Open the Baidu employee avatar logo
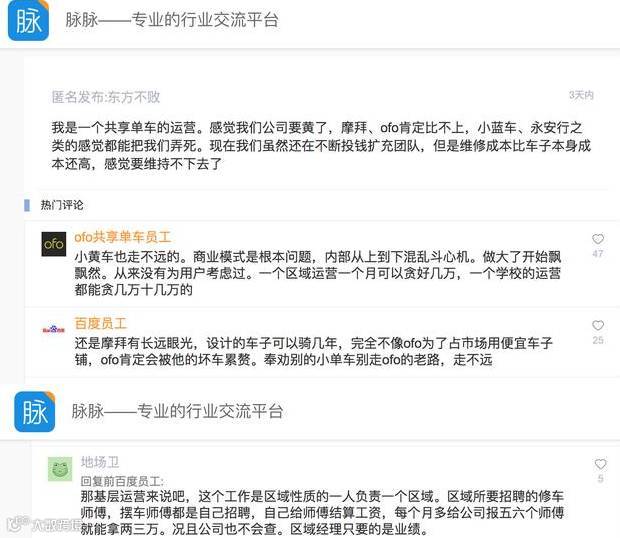The image size is (620, 538). point(53,329)
